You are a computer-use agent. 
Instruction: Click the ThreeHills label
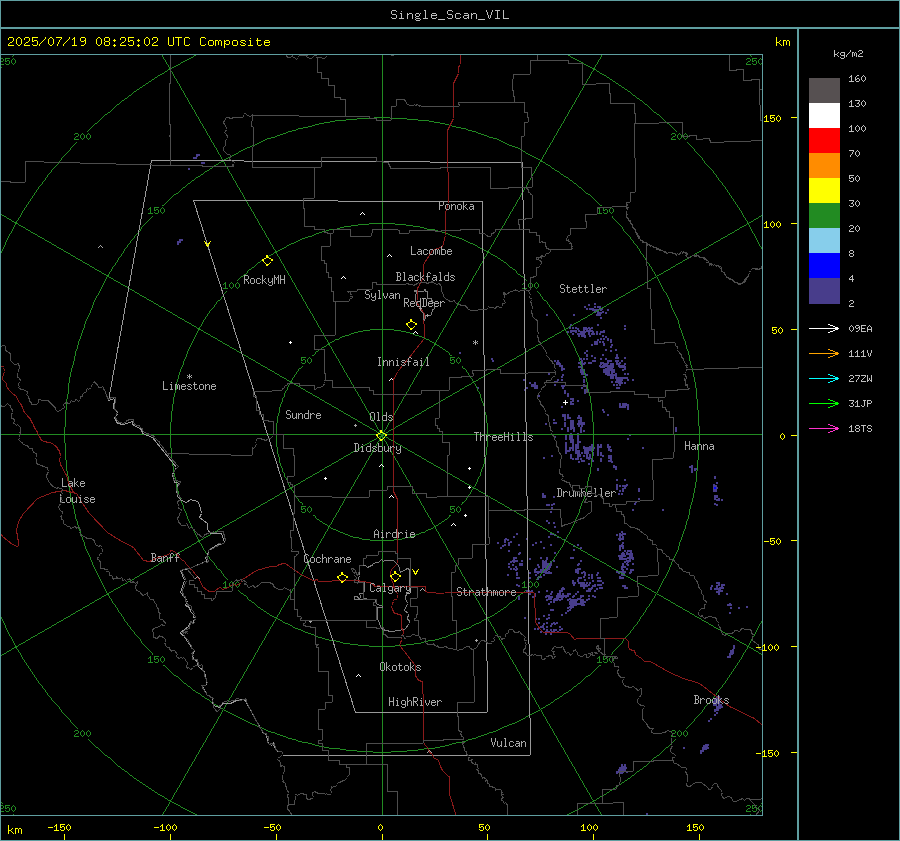click(x=503, y=437)
